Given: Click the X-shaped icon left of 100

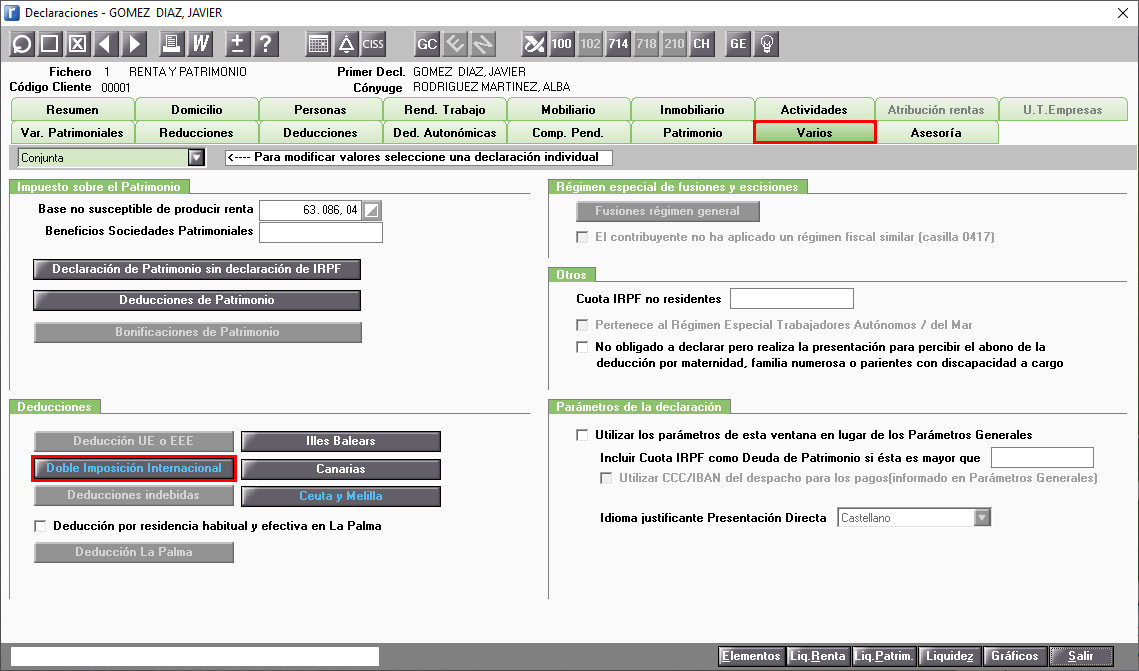Looking at the screenshot, I should pos(534,44).
